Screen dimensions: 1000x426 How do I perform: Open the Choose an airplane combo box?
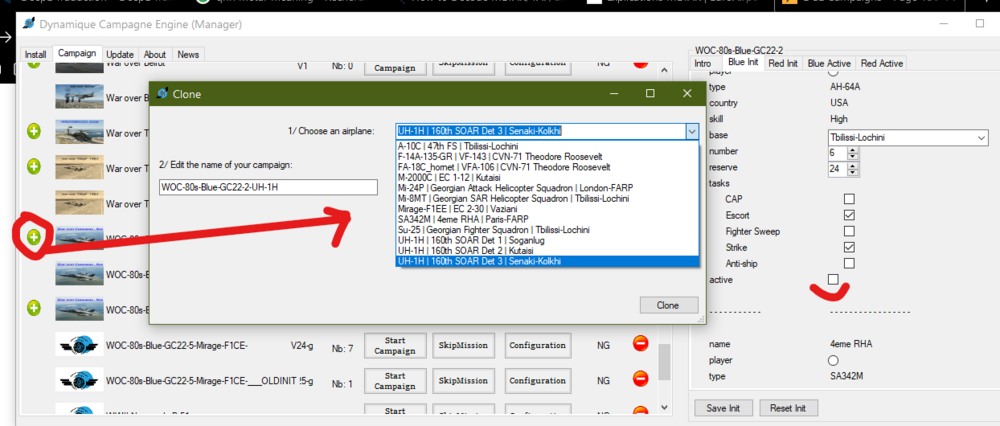pos(548,131)
